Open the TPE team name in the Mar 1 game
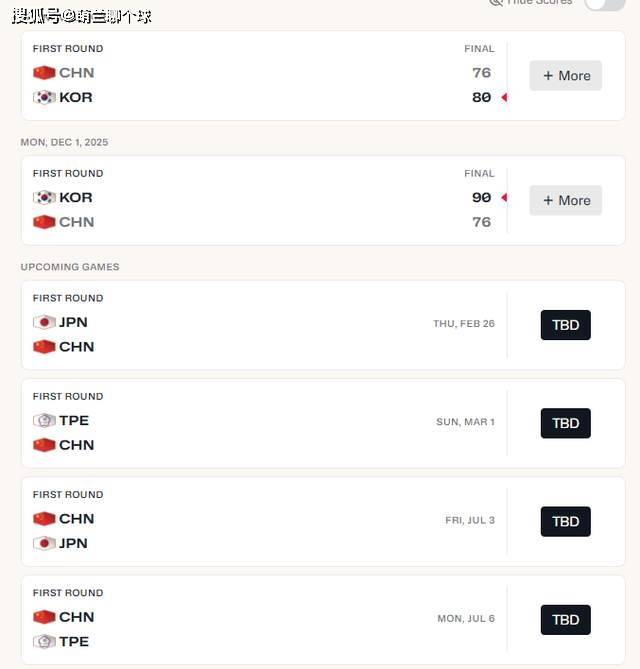The image size is (640, 669). [x=74, y=421]
